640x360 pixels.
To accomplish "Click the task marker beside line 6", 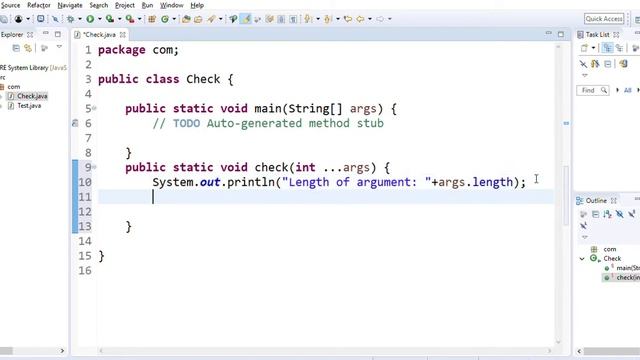I will point(75,123).
